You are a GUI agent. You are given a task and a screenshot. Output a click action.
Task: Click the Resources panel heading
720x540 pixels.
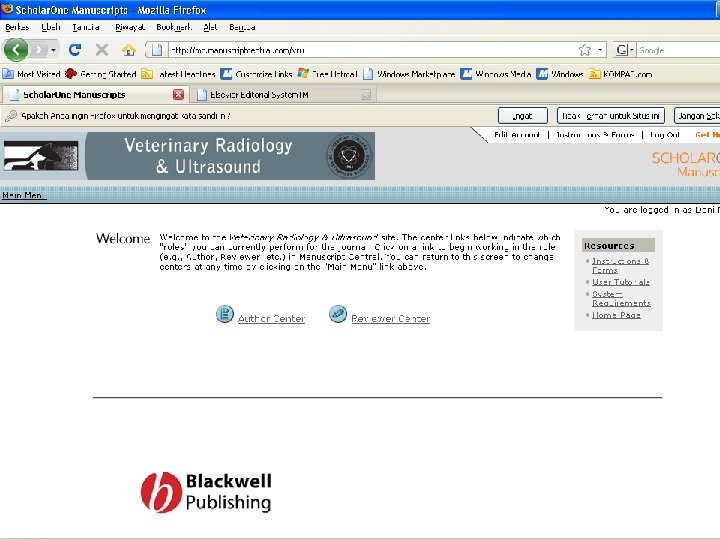click(x=618, y=246)
